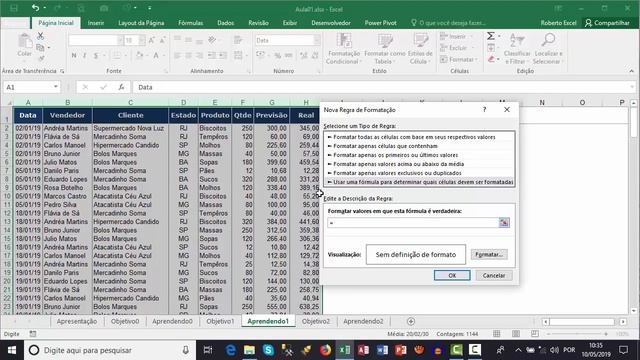
Task: Collapse the ribbon with the chevron
Action: click(x=631, y=71)
